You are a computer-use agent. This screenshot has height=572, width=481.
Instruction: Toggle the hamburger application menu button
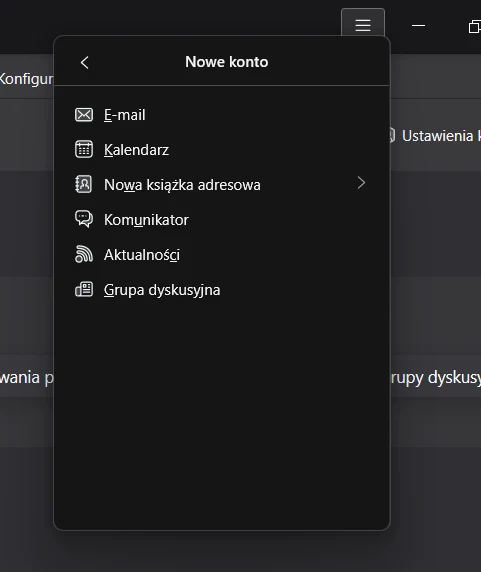click(x=363, y=25)
